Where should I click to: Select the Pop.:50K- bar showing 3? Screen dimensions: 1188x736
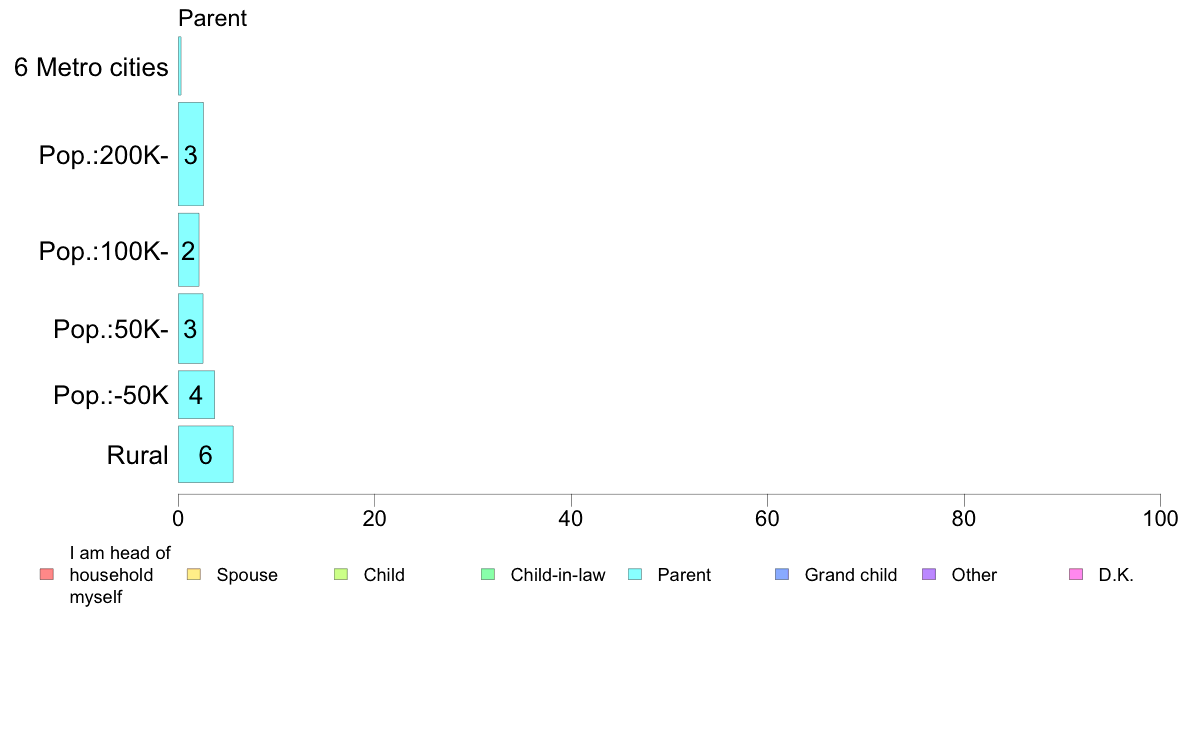click(x=190, y=328)
